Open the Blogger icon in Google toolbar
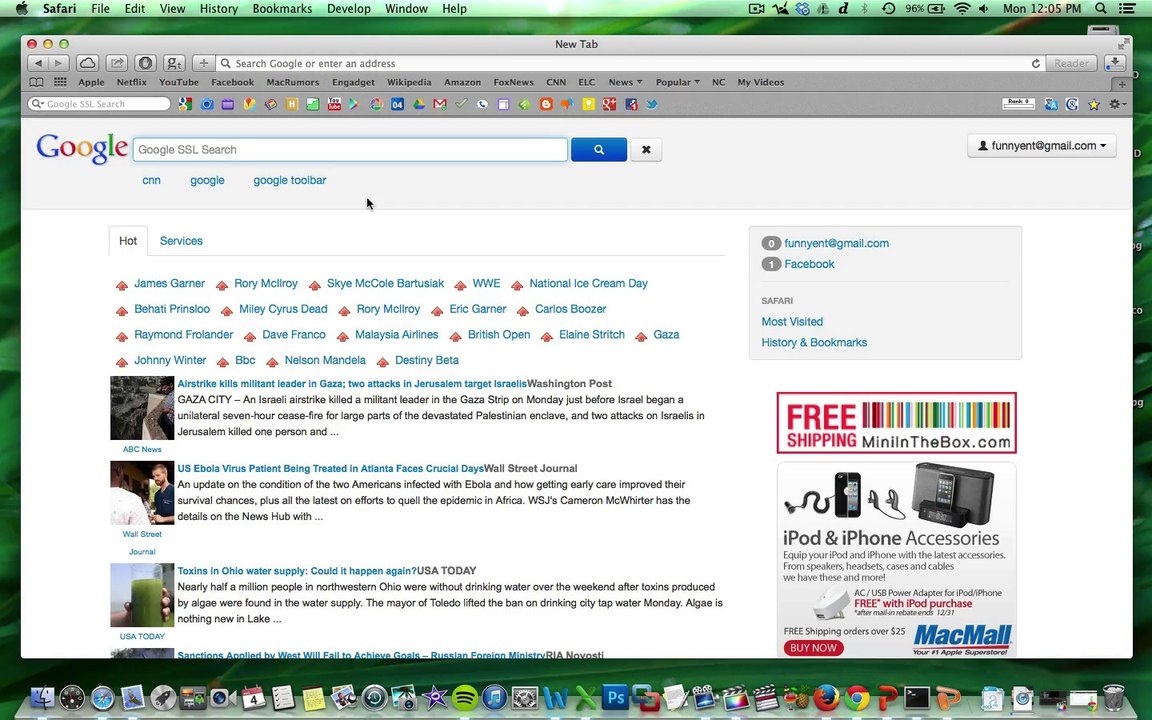 (546, 104)
